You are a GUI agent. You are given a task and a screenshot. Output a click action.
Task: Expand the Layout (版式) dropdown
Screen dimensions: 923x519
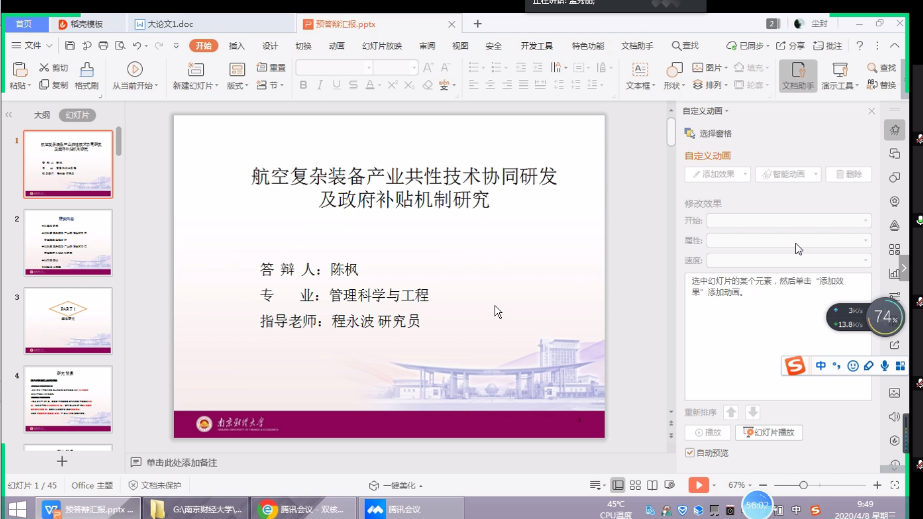point(237,86)
